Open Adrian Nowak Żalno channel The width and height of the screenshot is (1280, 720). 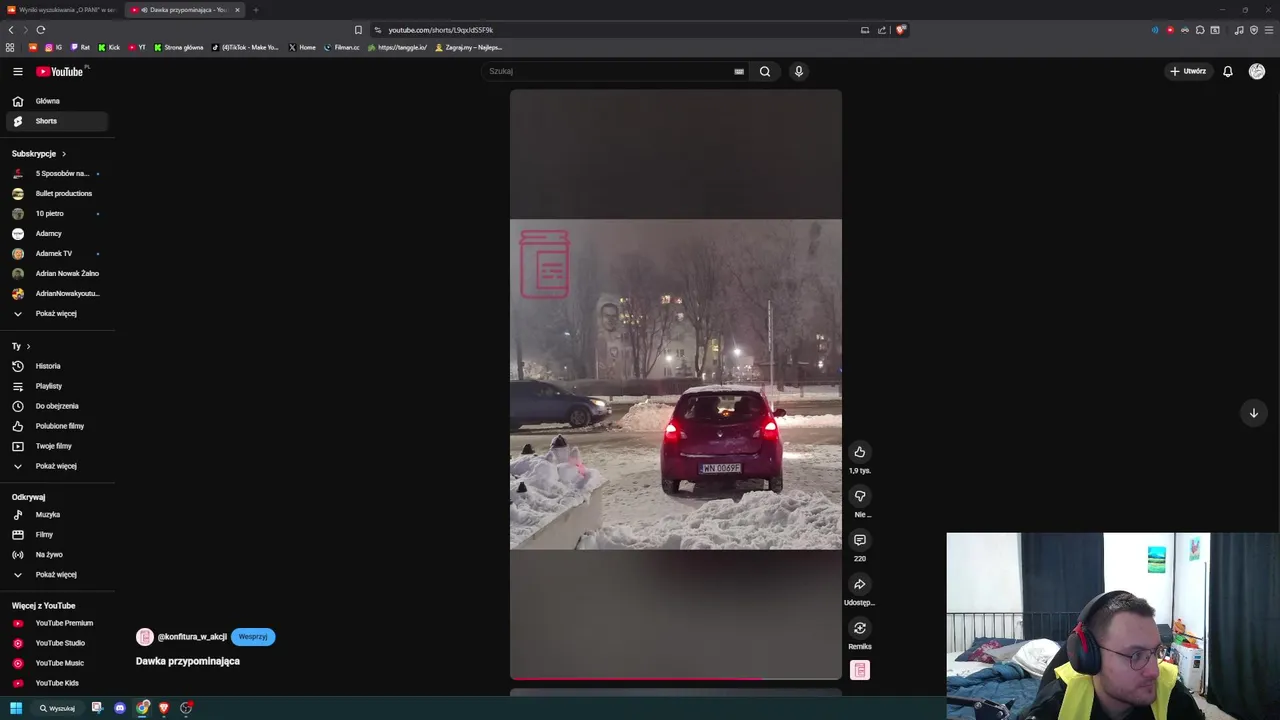click(57, 273)
